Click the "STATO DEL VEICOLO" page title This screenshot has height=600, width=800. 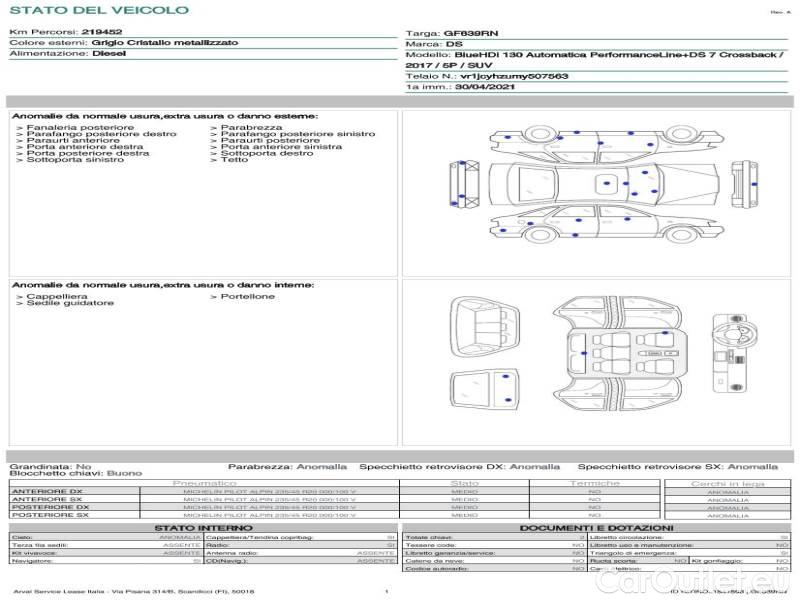point(99,10)
